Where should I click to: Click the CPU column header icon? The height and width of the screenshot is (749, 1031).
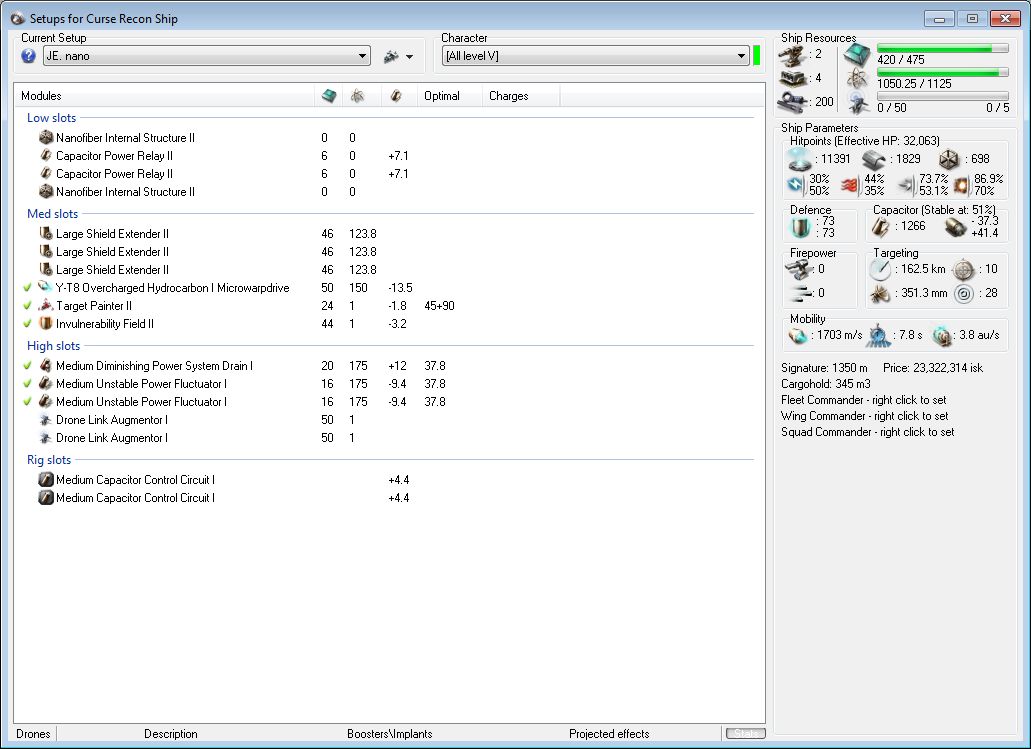329,96
